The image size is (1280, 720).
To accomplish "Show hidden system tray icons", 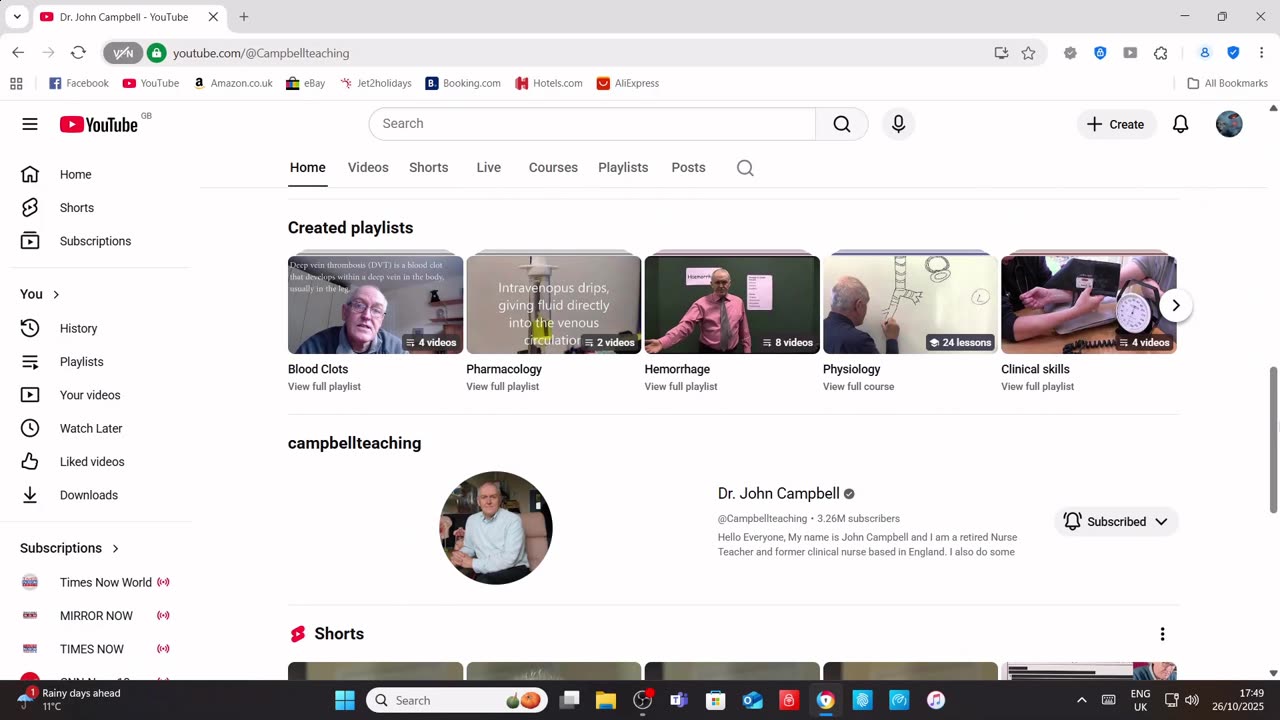I will coord(1081,700).
